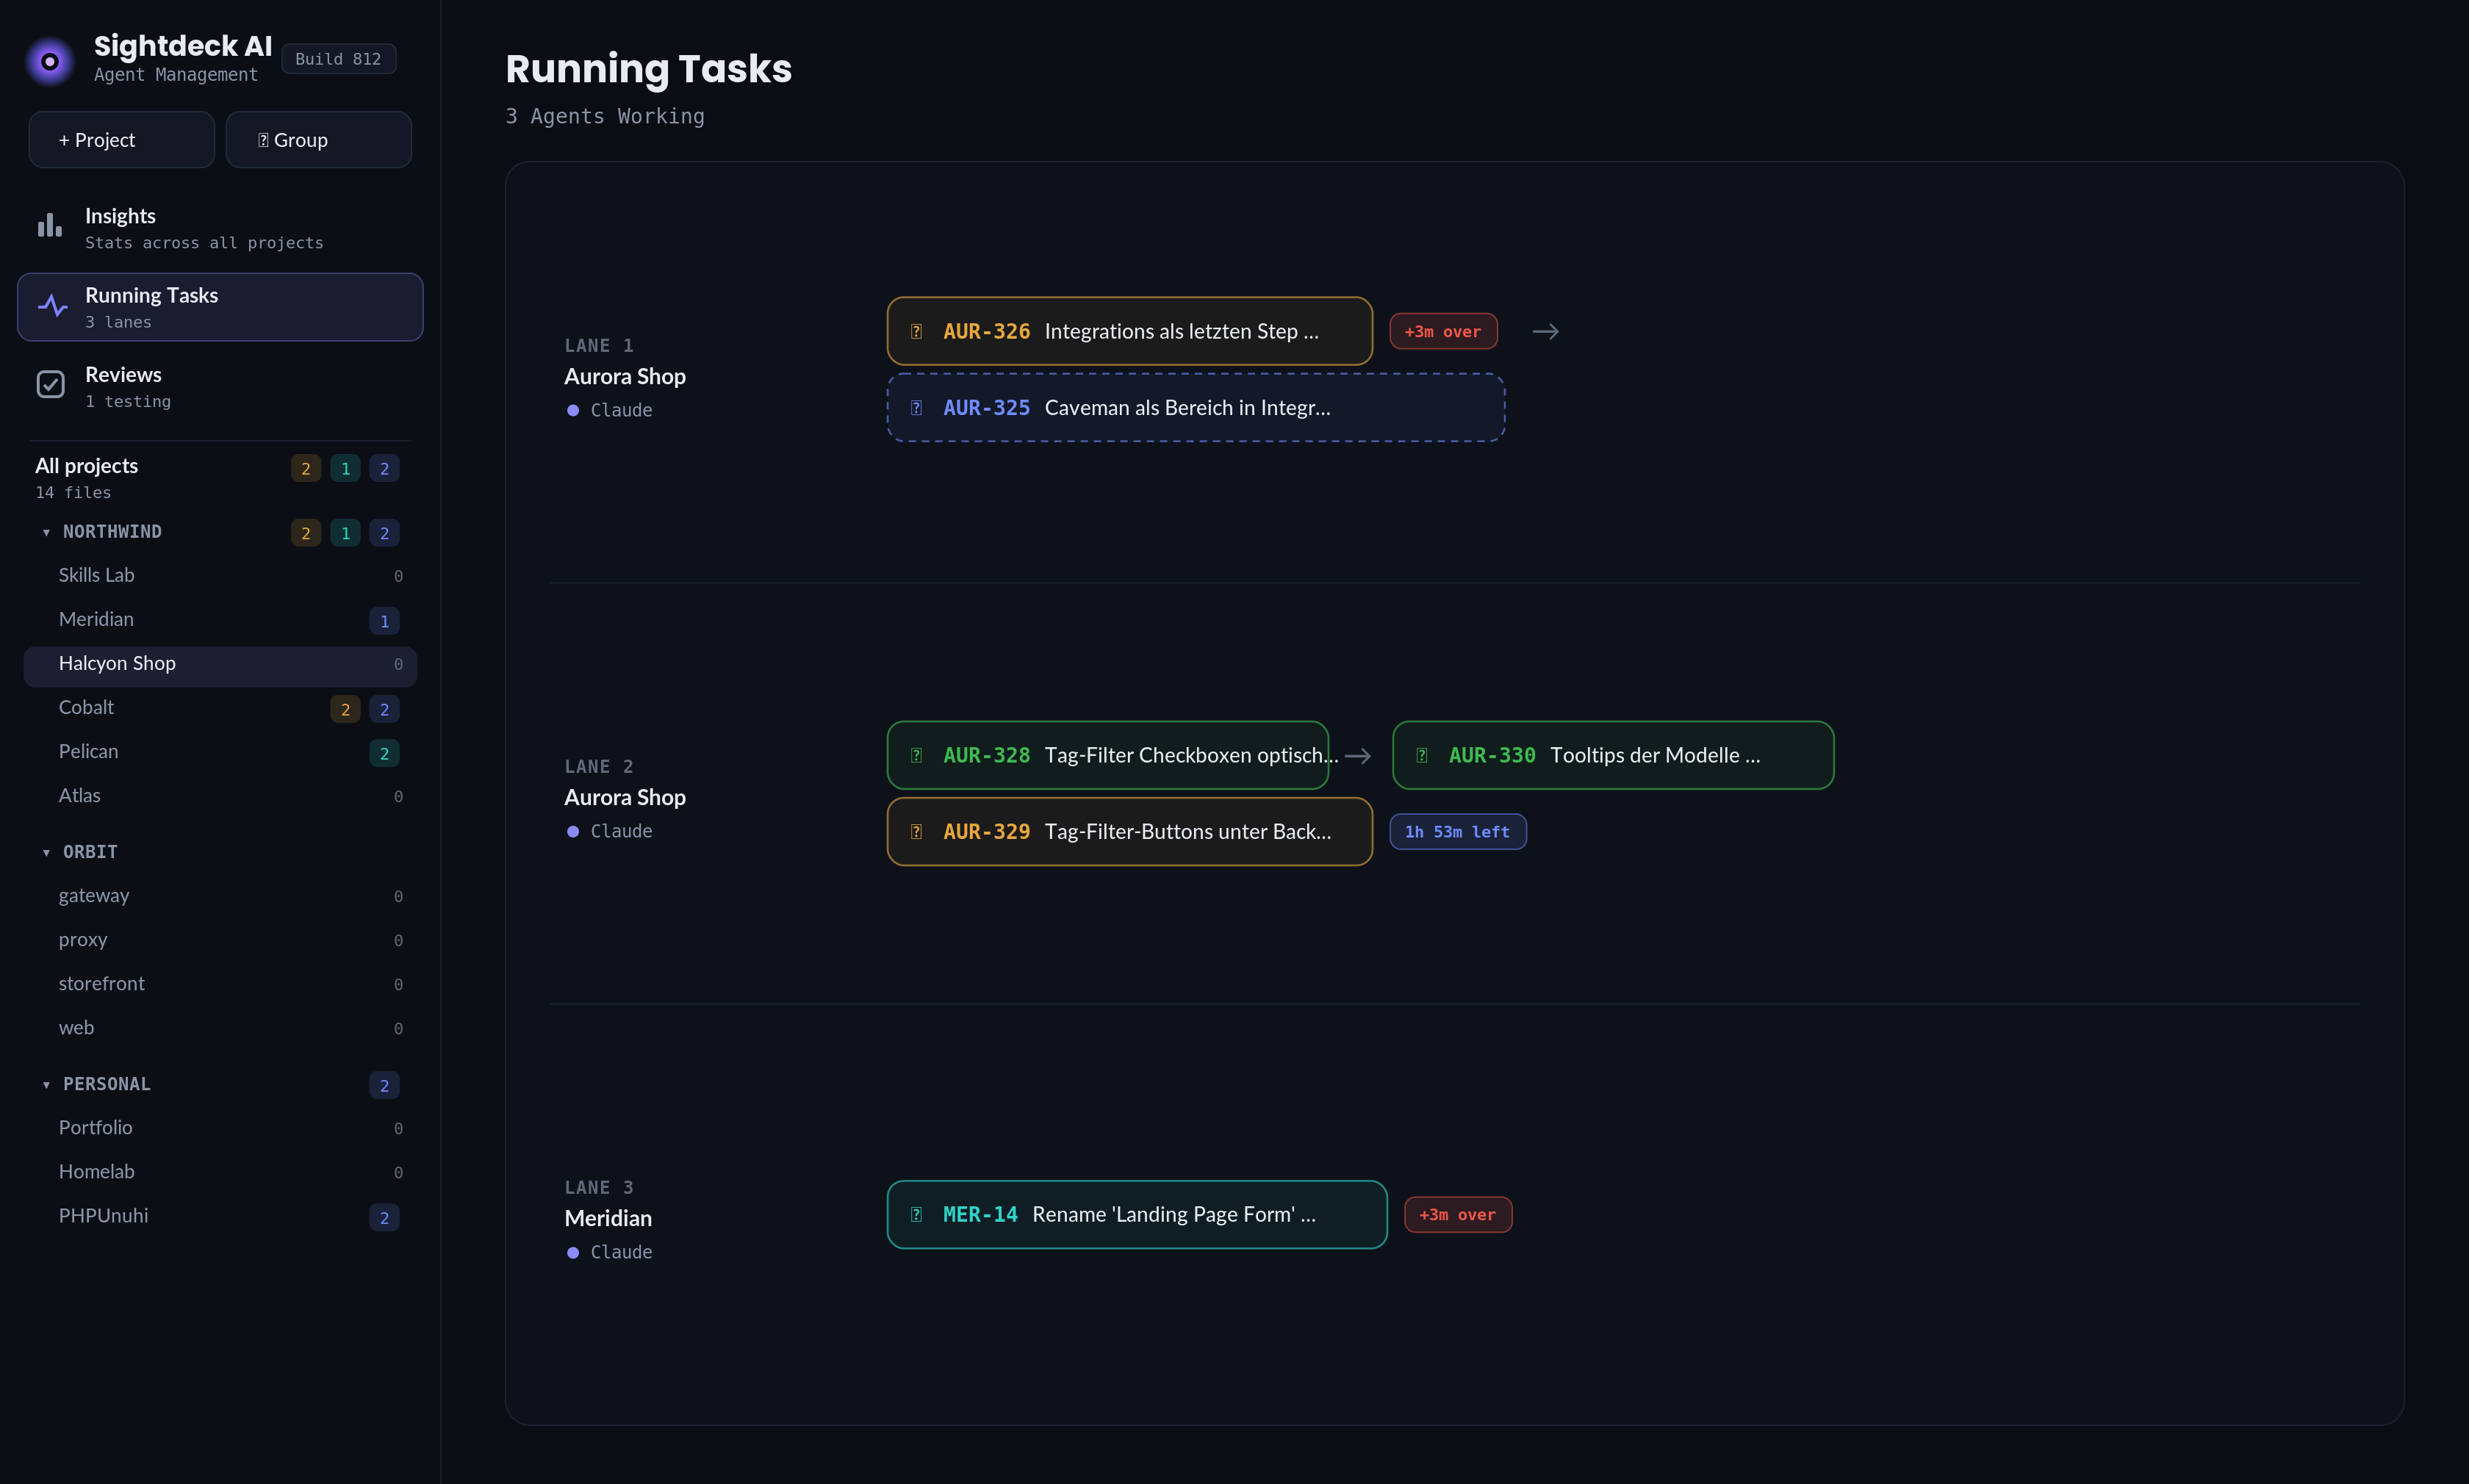This screenshot has height=1484, width=2469.
Task: Open task AUR-325 Caveman card
Action: [x=1196, y=408]
